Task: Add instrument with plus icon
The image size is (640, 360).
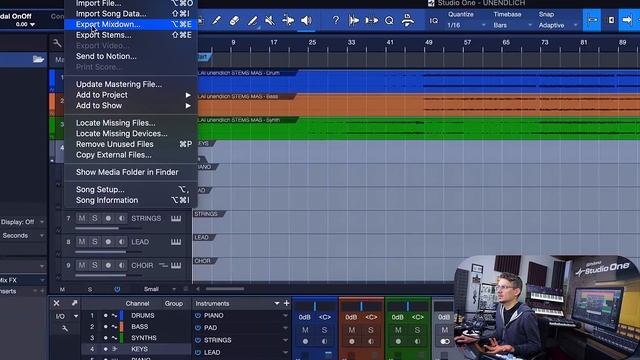Action: (287, 303)
